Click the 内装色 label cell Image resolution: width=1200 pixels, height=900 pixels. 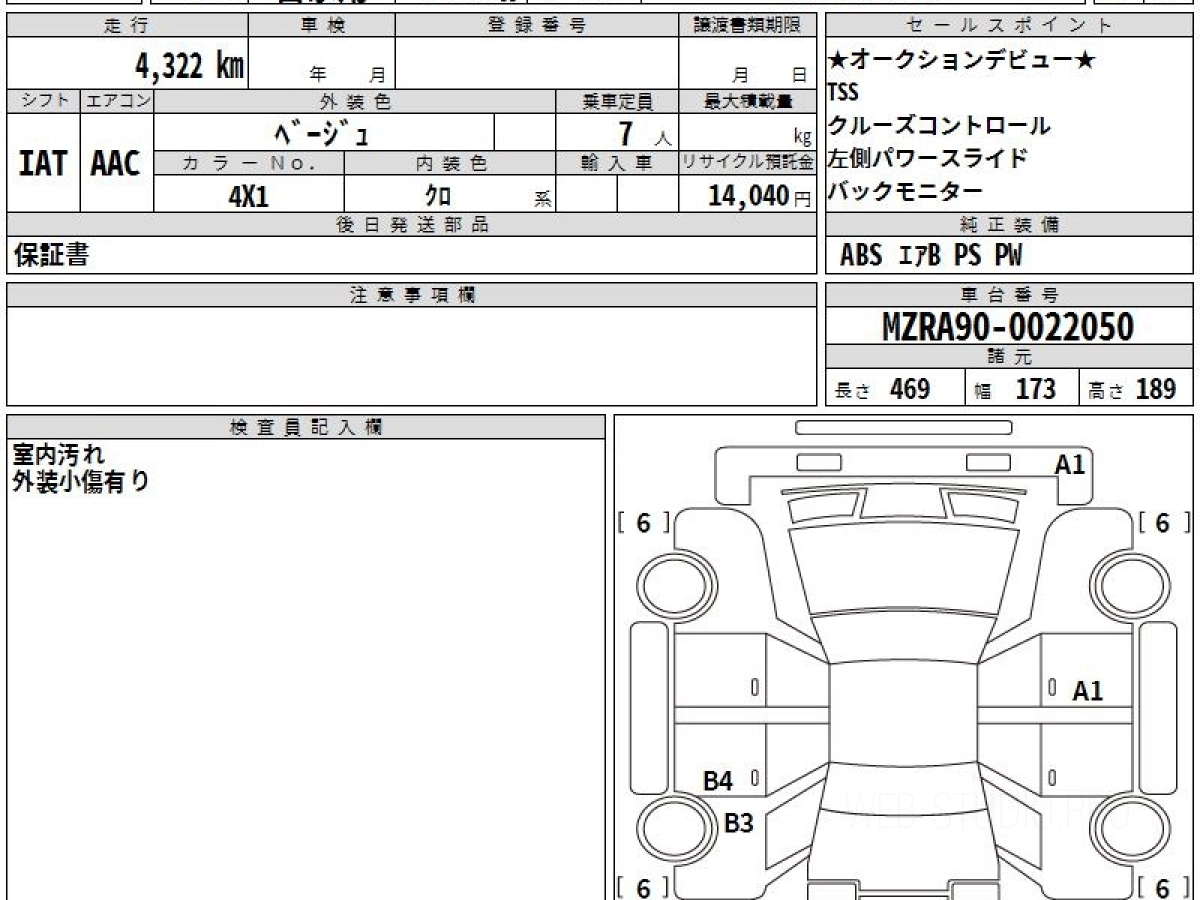coord(450,163)
